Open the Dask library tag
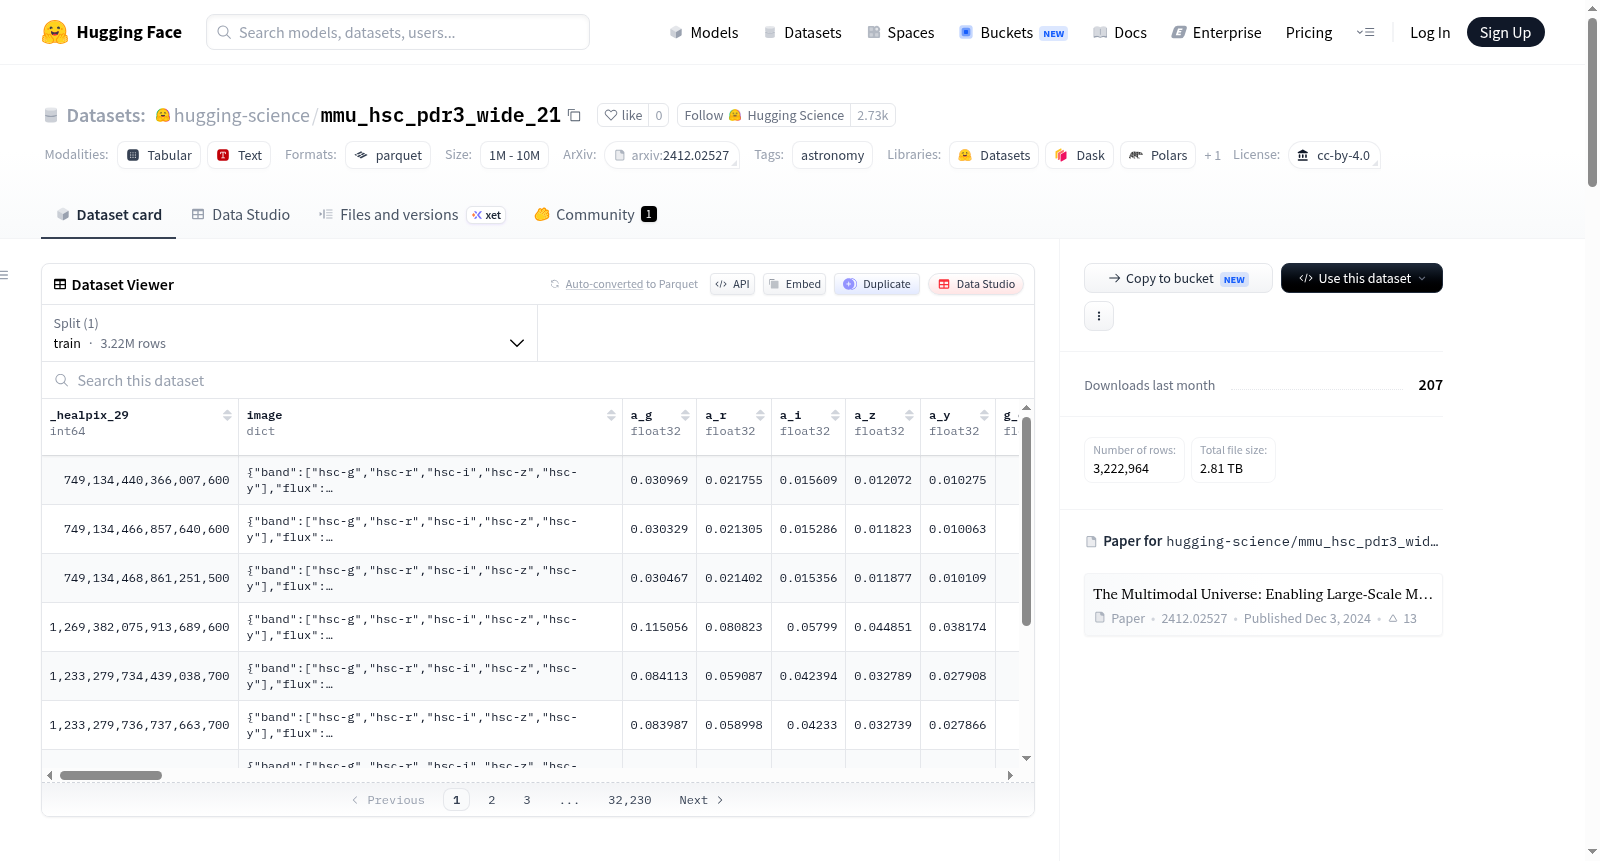This screenshot has height=861, width=1600. [x=1080, y=155]
